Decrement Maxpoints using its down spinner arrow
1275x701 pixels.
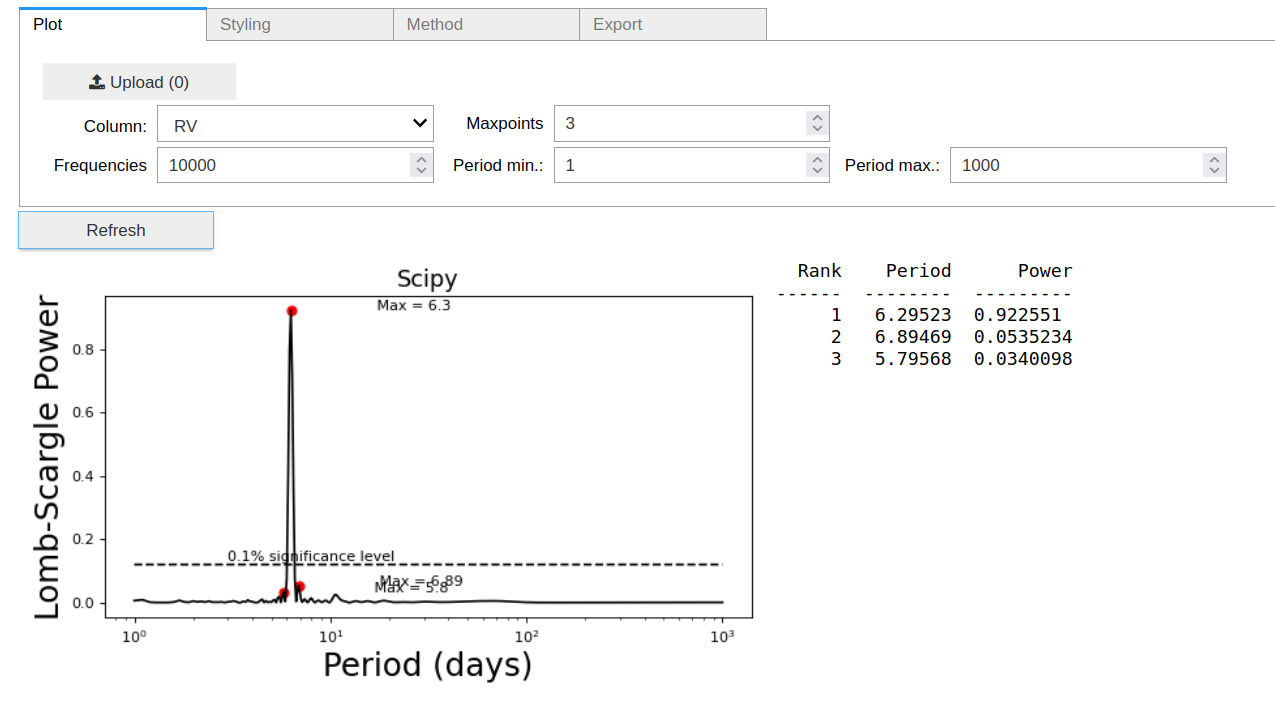pos(817,129)
